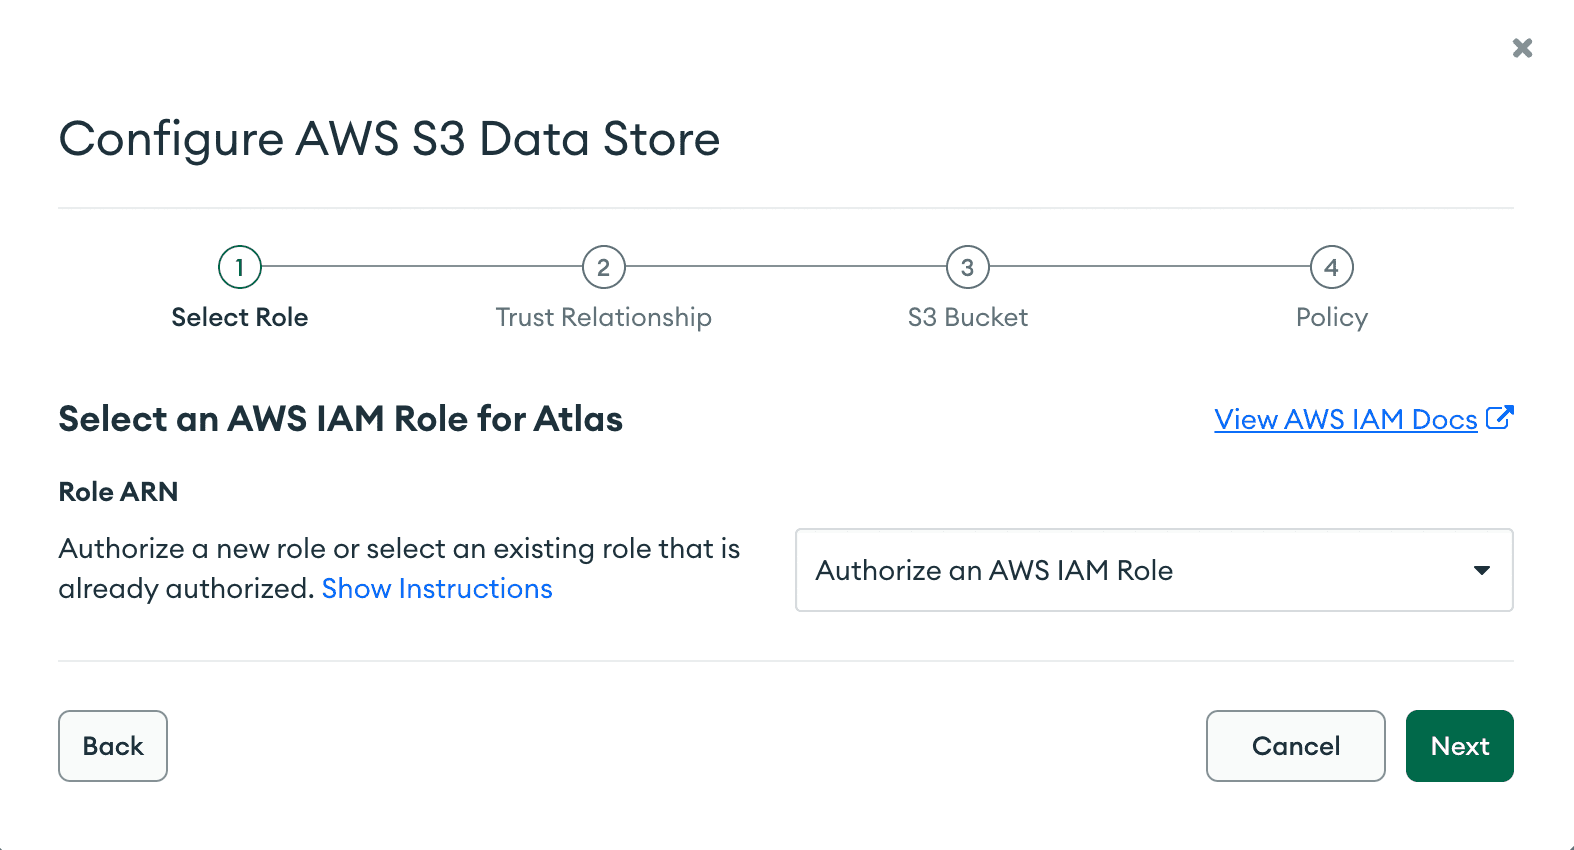1574x850 pixels.
Task: Select the Select Role step label
Action: (x=240, y=317)
